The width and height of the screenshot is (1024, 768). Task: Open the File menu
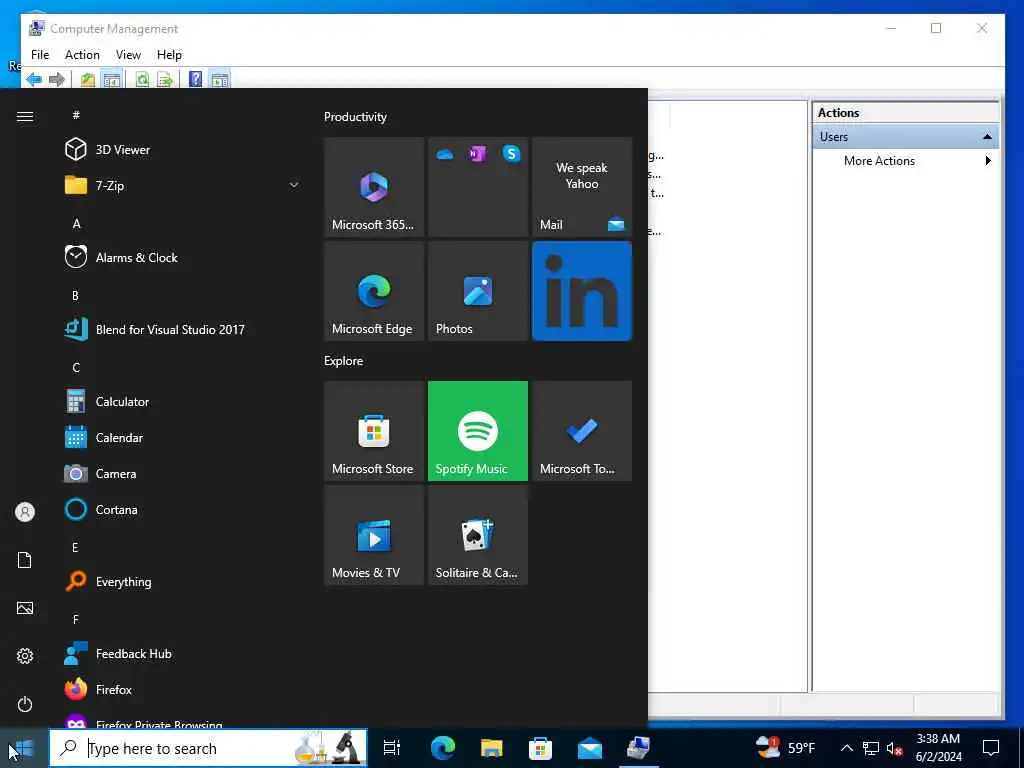[x=40, y=55]
